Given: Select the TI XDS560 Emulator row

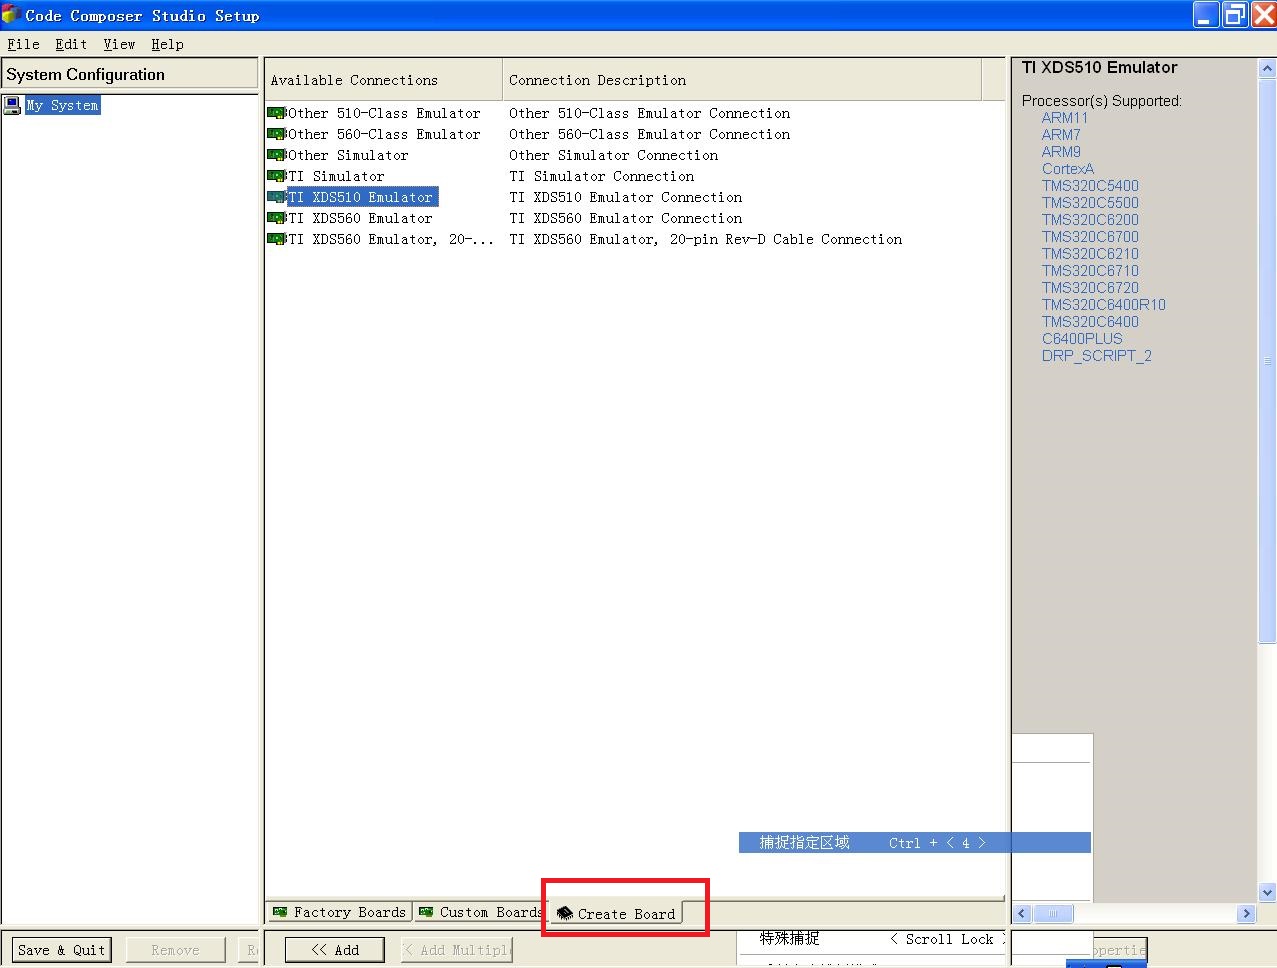Looking at the screenshot, I should pyautogui.click(x=360, y=218).
